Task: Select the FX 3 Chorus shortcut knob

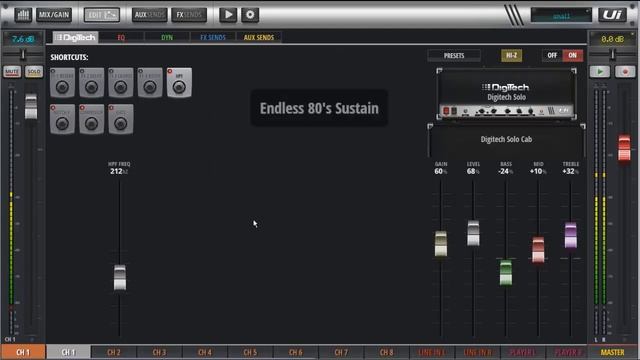Action: 121,83
